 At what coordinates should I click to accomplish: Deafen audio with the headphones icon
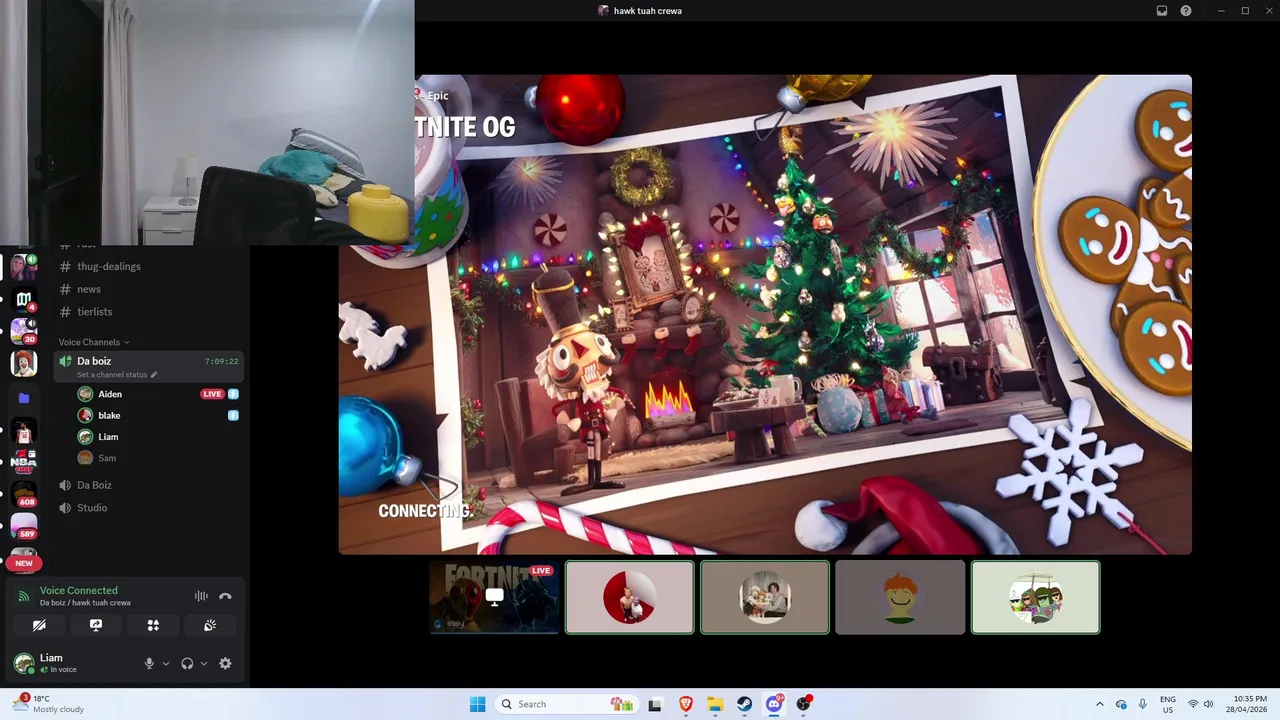point(187,663)
